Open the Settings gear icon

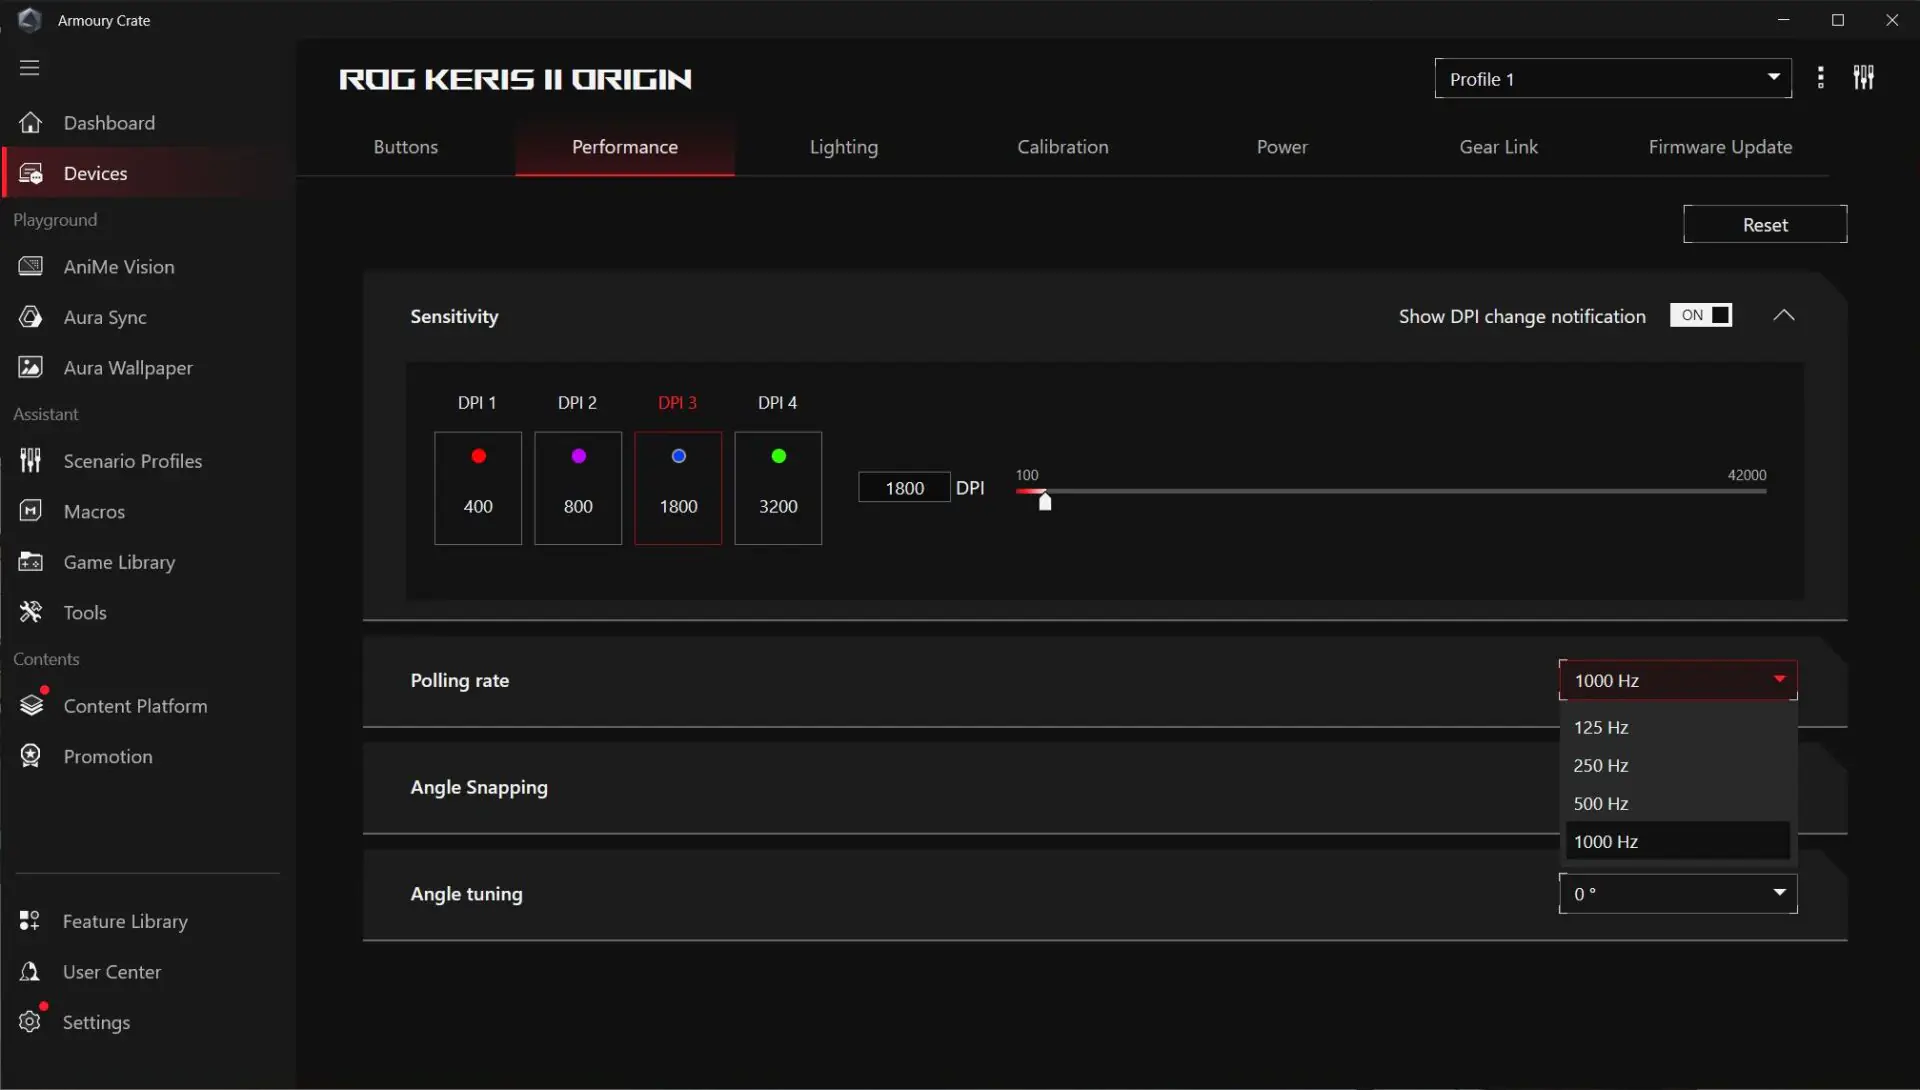(x=30, y=1021)
